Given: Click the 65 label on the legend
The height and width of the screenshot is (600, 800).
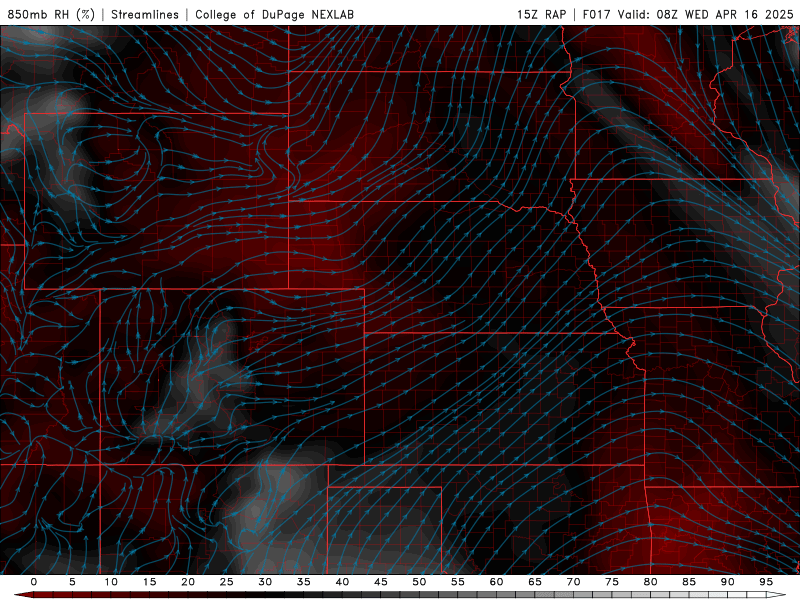Looking at the screenshot, I should [x=535, y=582].
